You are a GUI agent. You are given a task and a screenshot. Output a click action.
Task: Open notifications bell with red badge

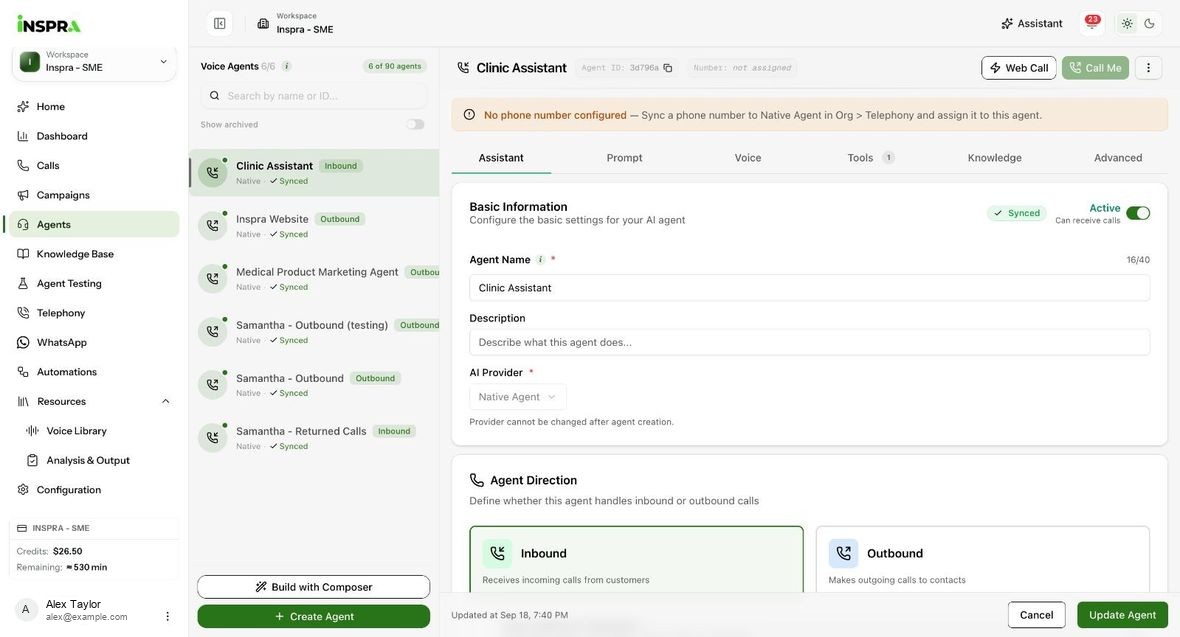click(1092, 23)
